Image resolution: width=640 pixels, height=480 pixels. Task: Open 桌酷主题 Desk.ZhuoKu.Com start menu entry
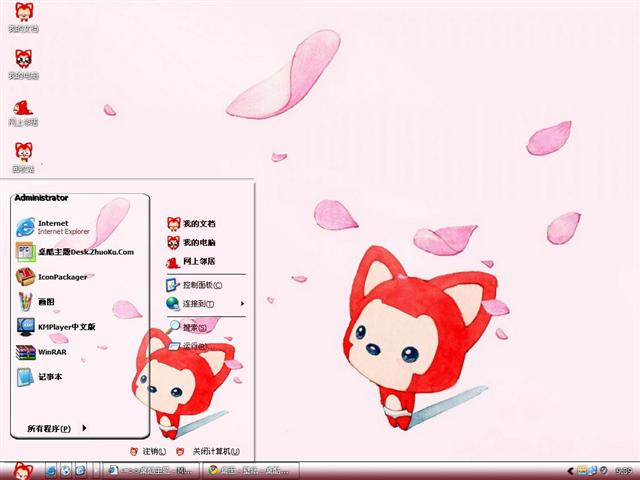[75, 252]
